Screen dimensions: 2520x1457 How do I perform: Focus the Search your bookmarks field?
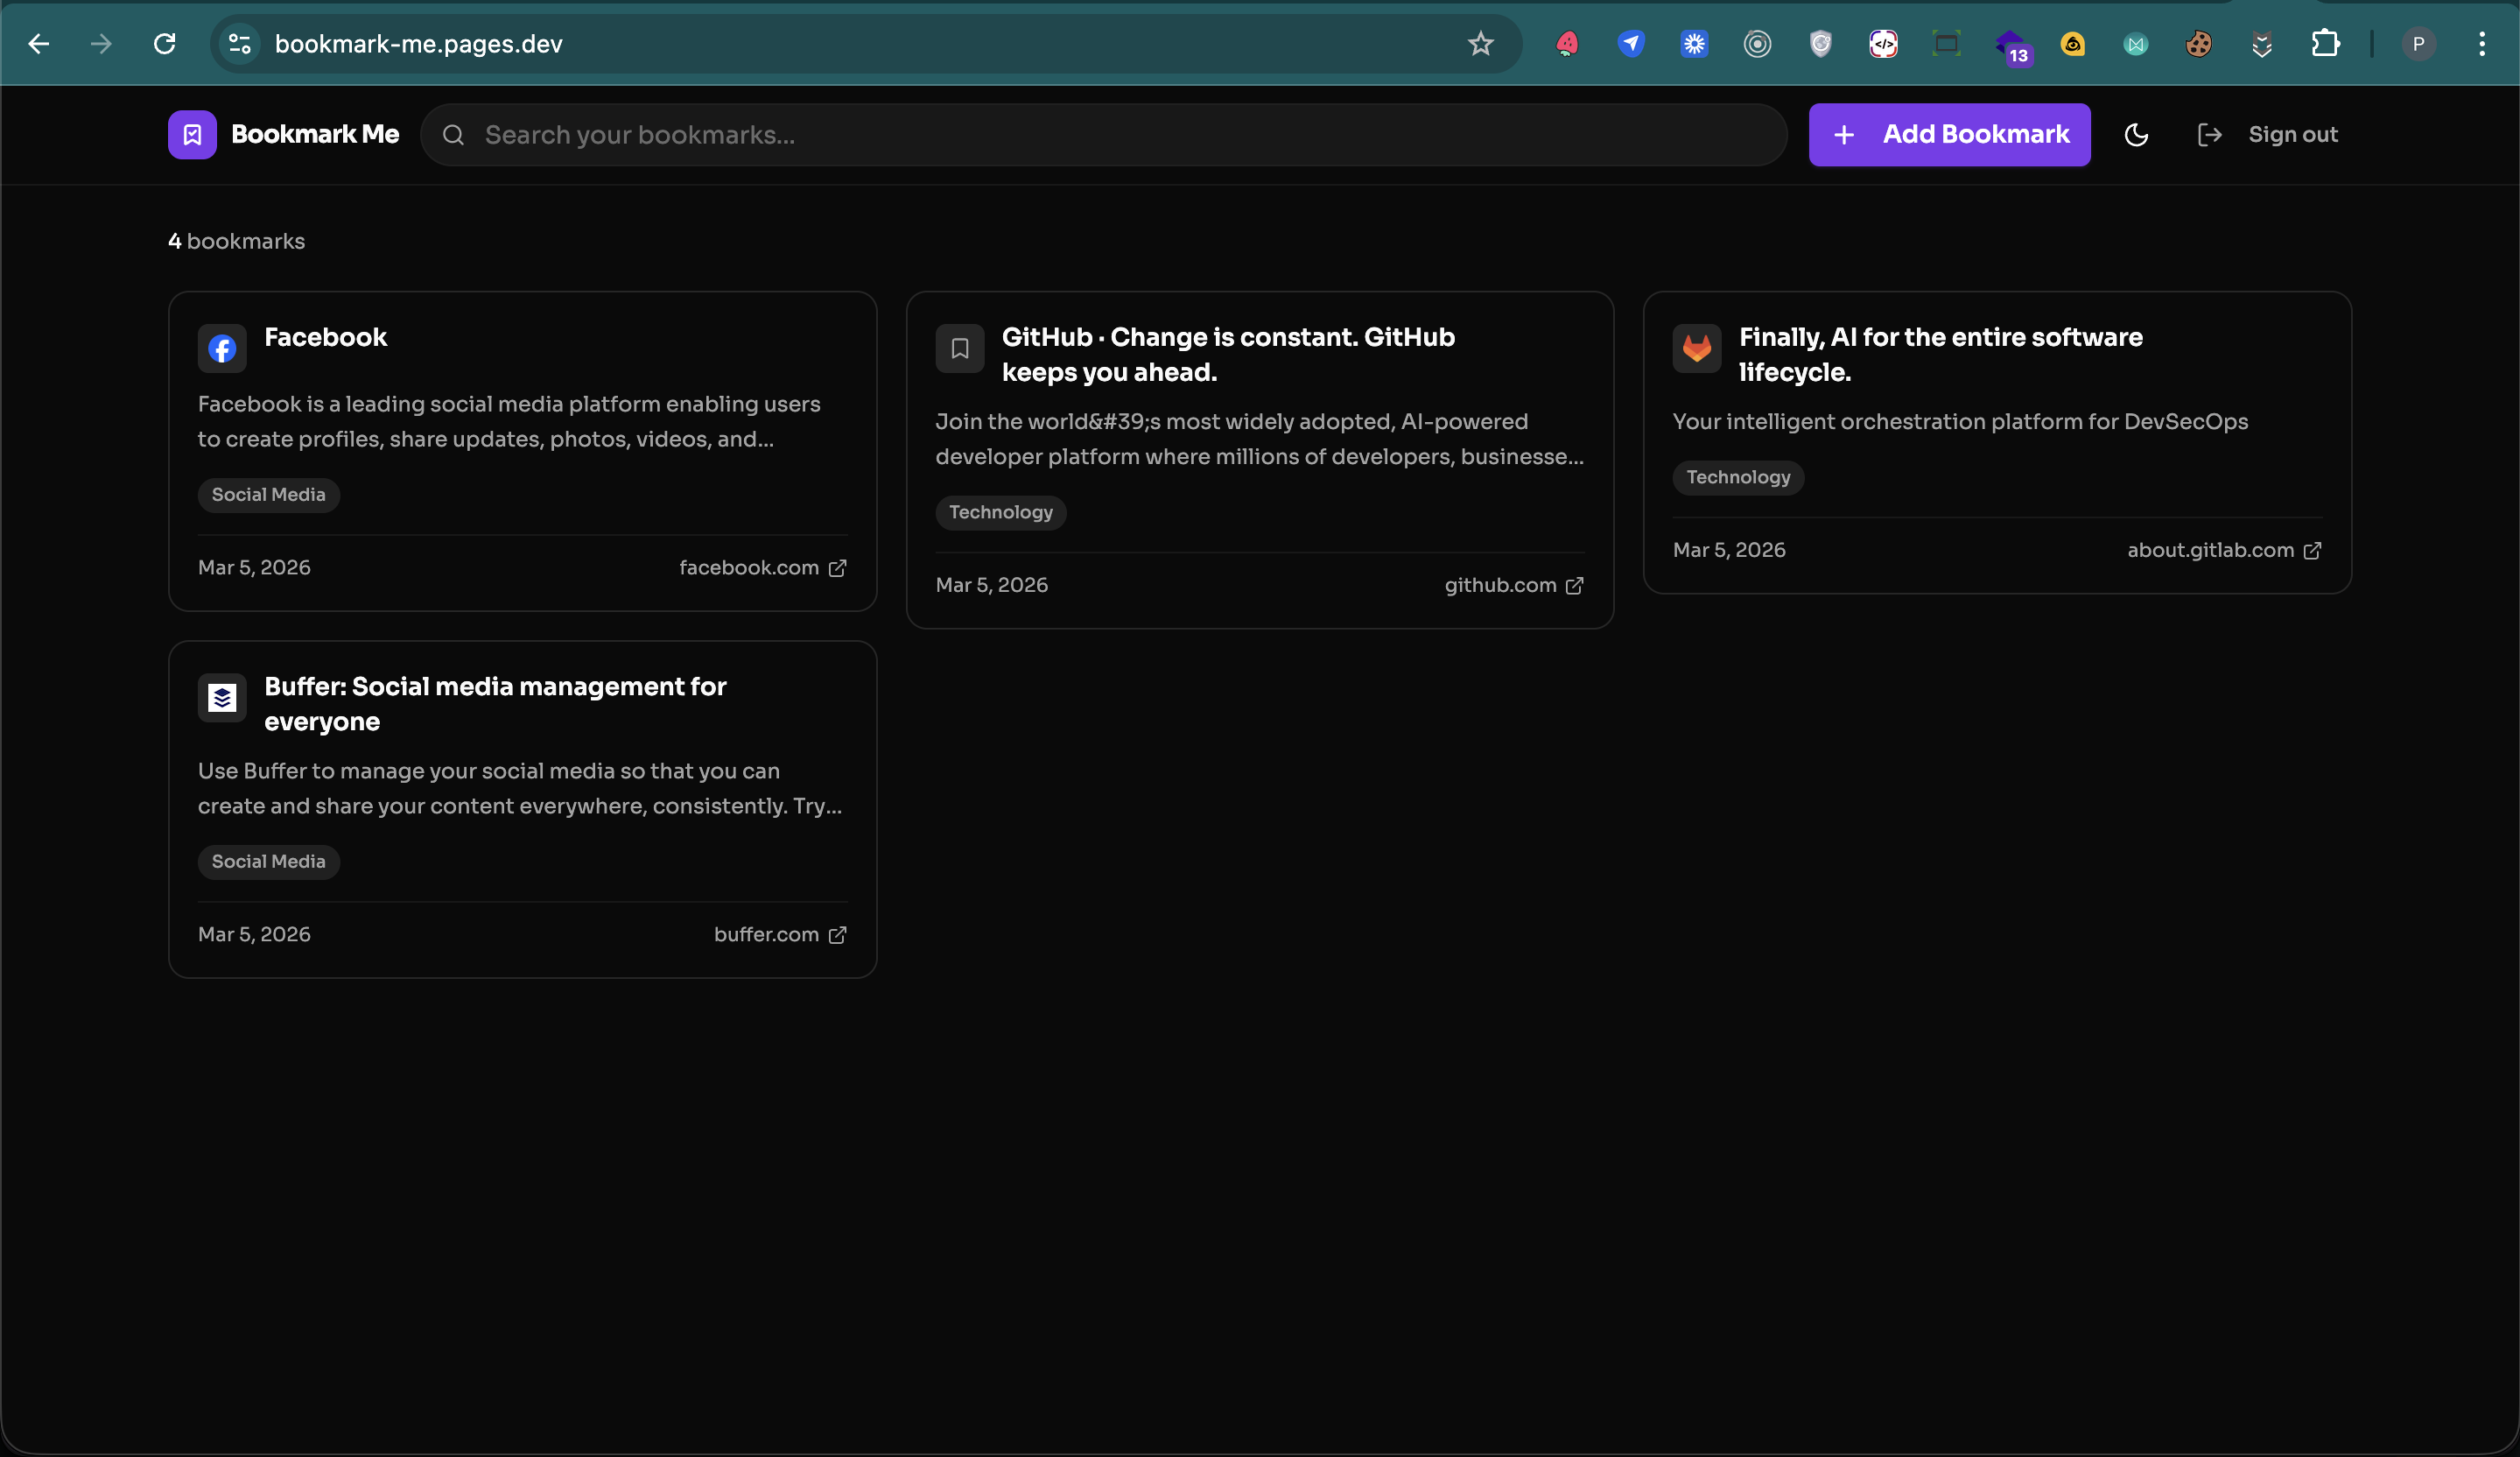click(1100, 135)
